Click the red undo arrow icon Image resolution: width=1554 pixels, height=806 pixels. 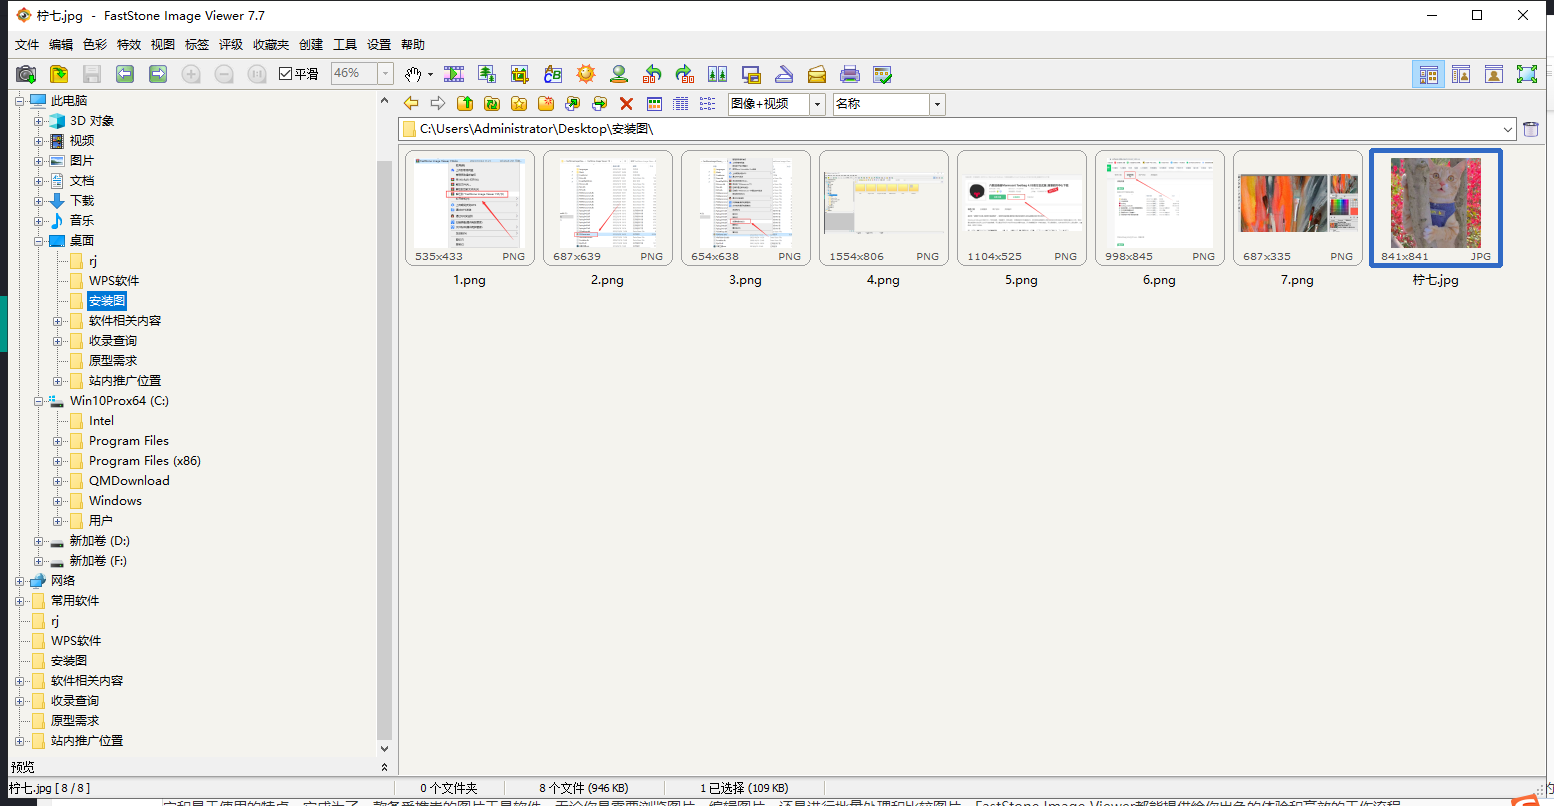[652, 73]
